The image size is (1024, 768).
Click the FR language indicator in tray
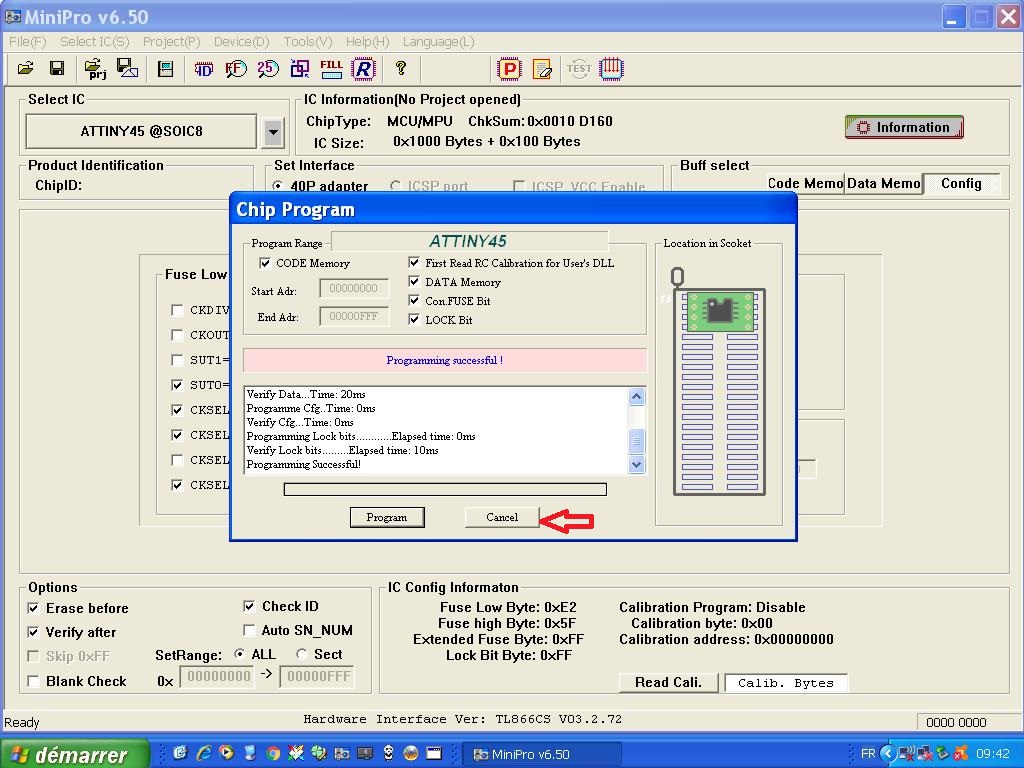(x=868, y=754)
